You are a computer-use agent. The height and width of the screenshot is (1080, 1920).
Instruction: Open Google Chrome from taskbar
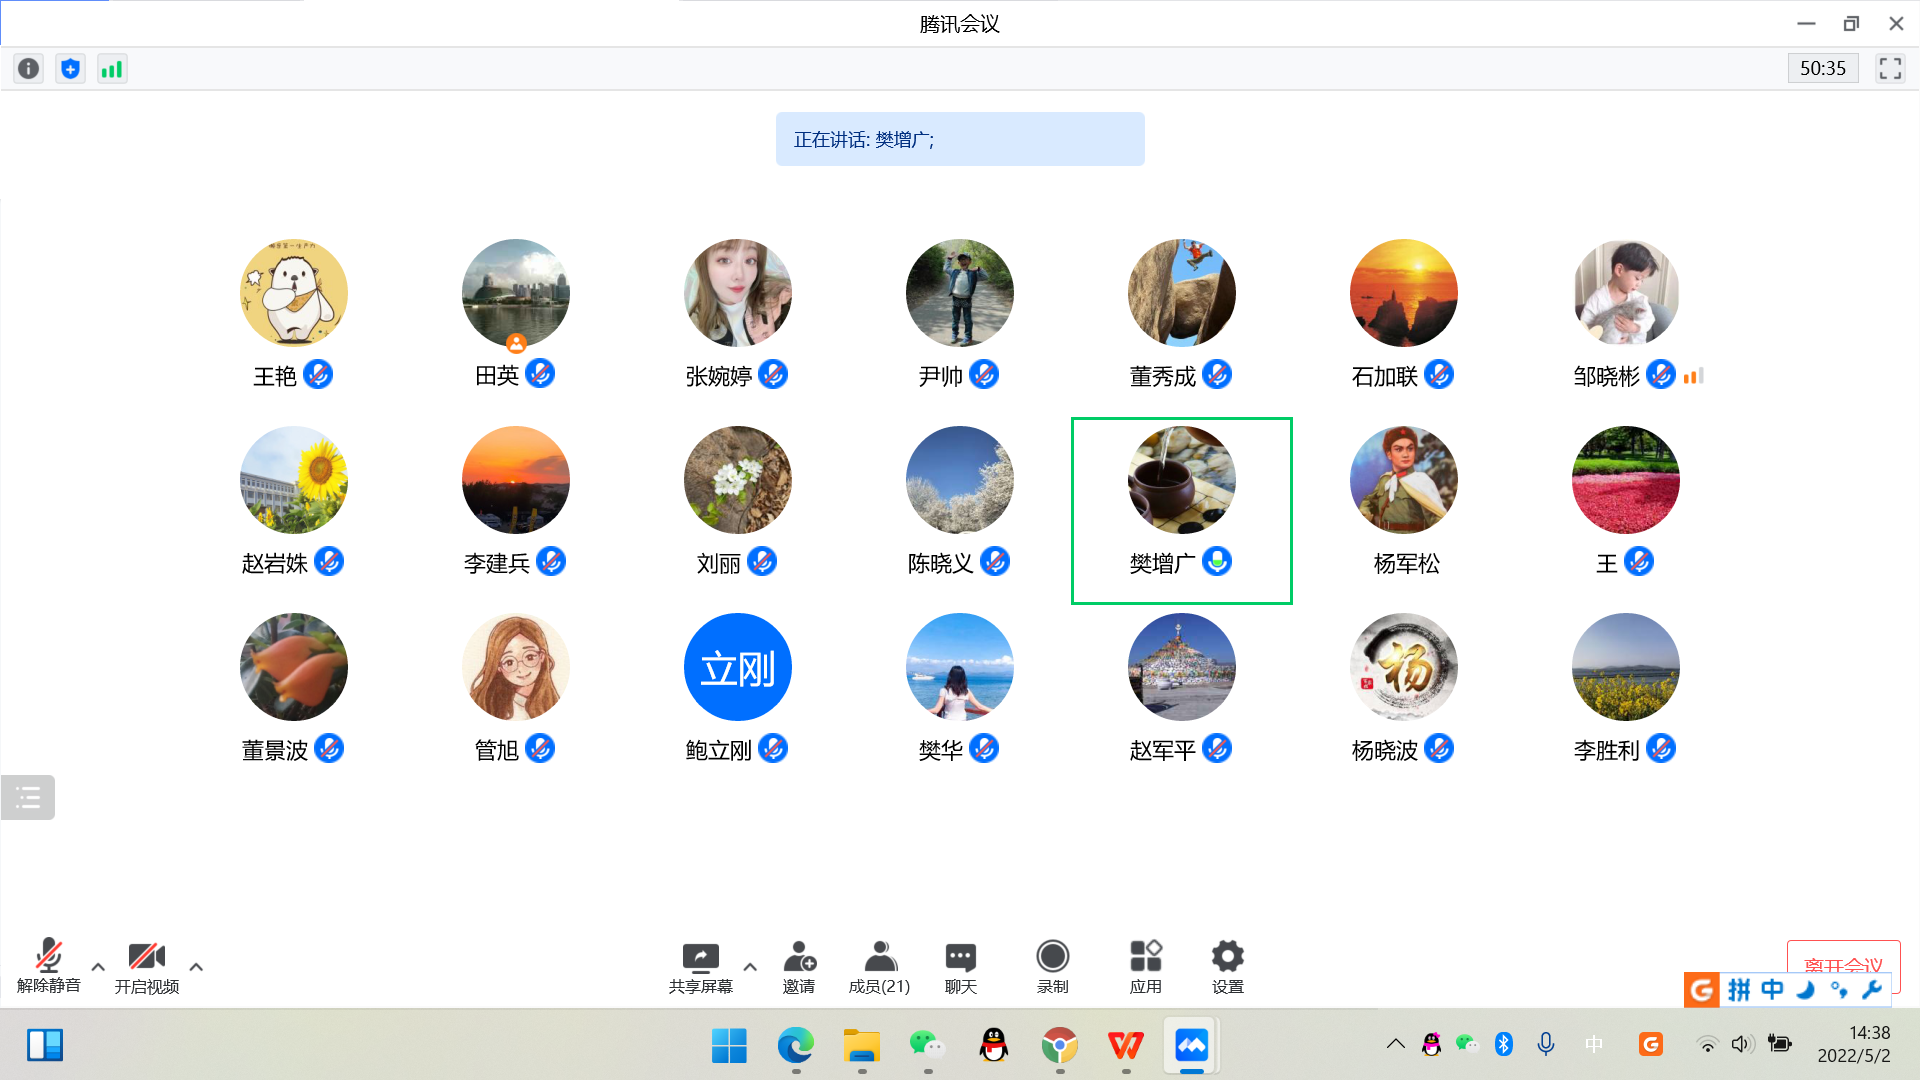[1059, 1046]
